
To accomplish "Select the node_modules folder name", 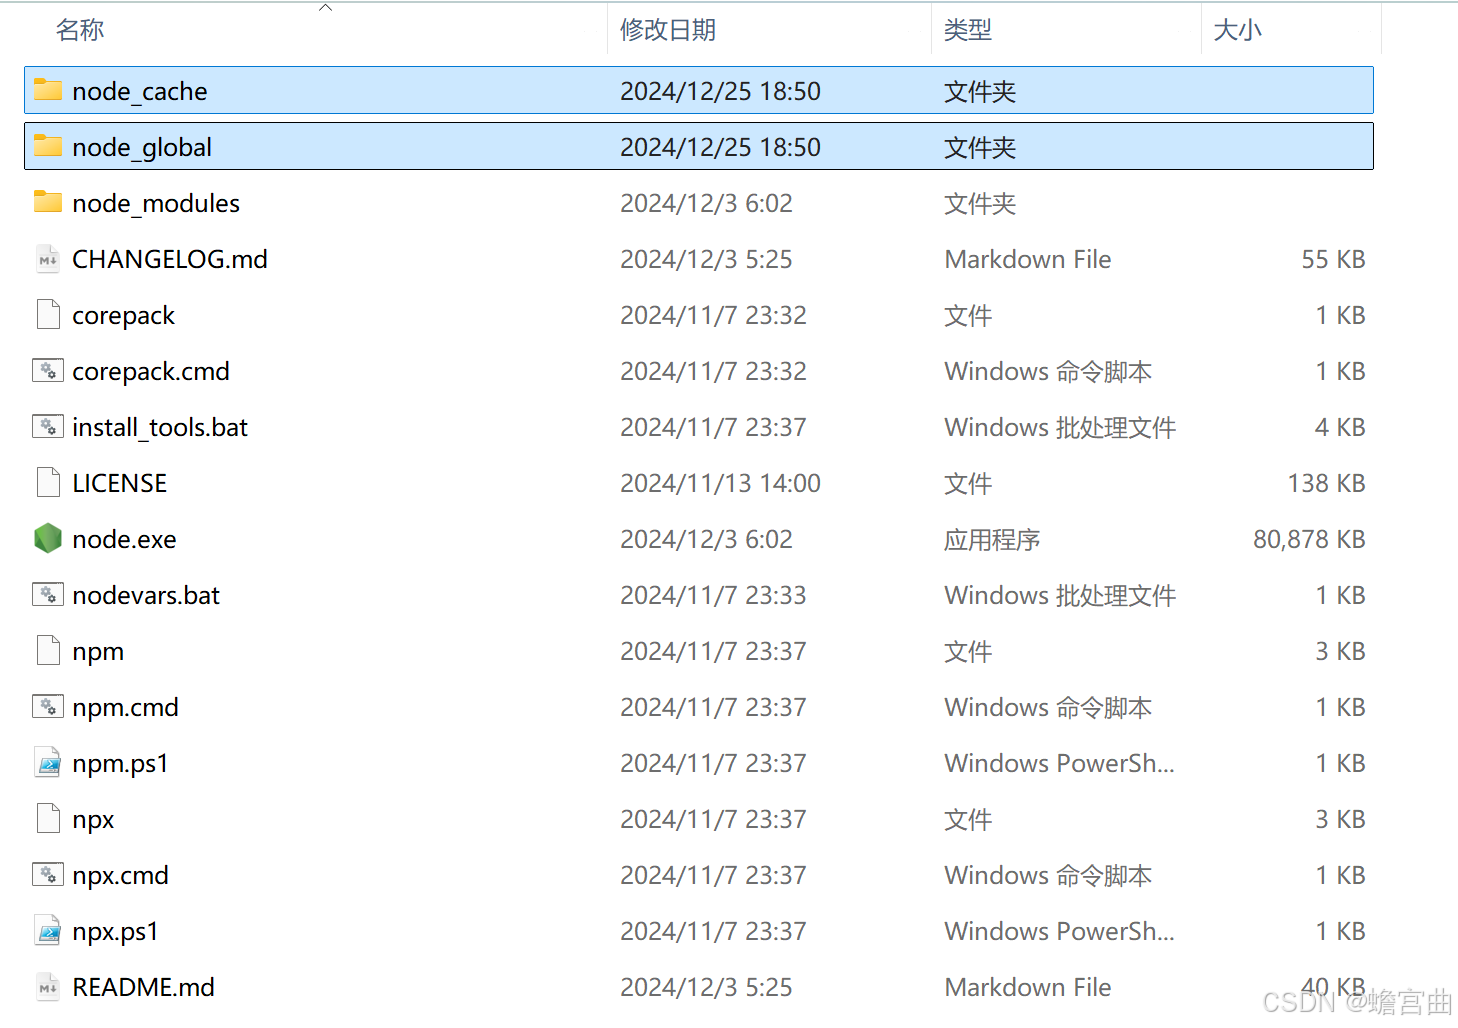I will 156,203.
